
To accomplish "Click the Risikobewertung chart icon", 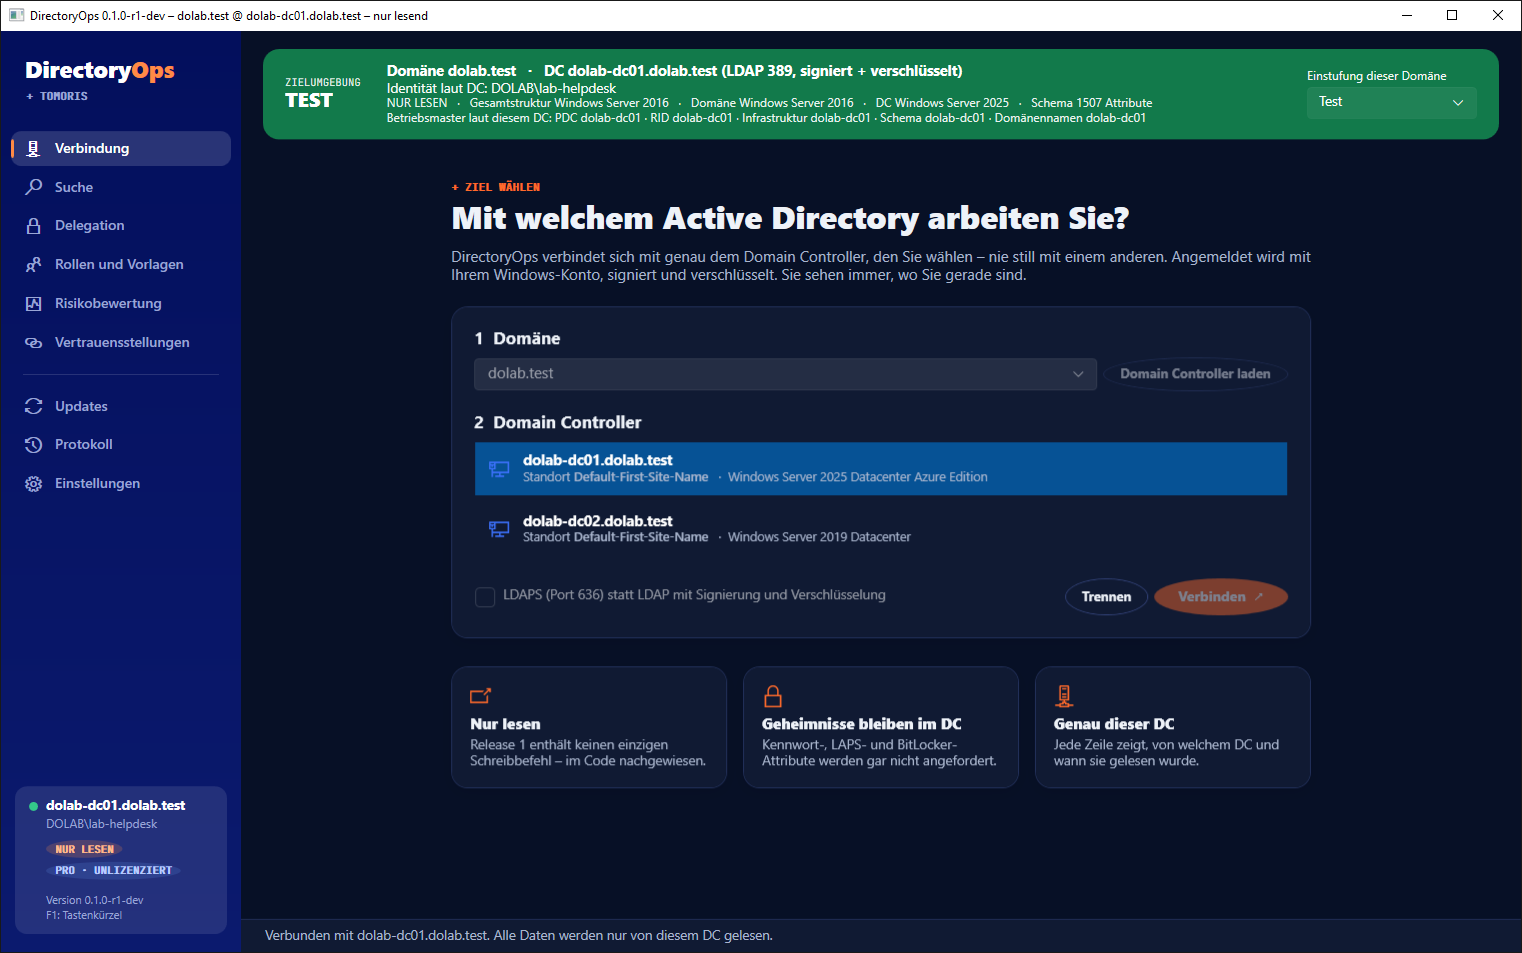I will [x=34, y=303].
